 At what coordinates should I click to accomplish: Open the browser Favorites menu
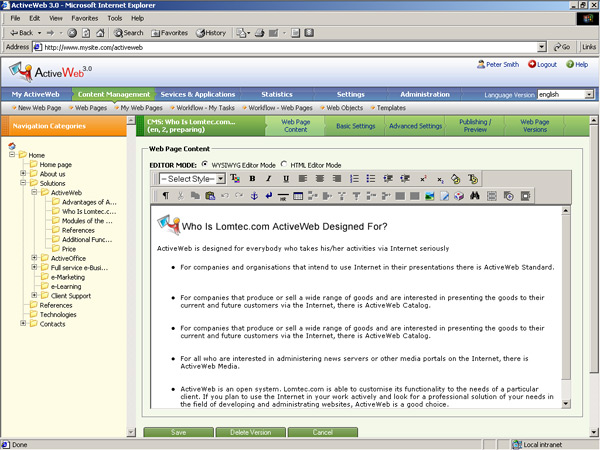85,18
